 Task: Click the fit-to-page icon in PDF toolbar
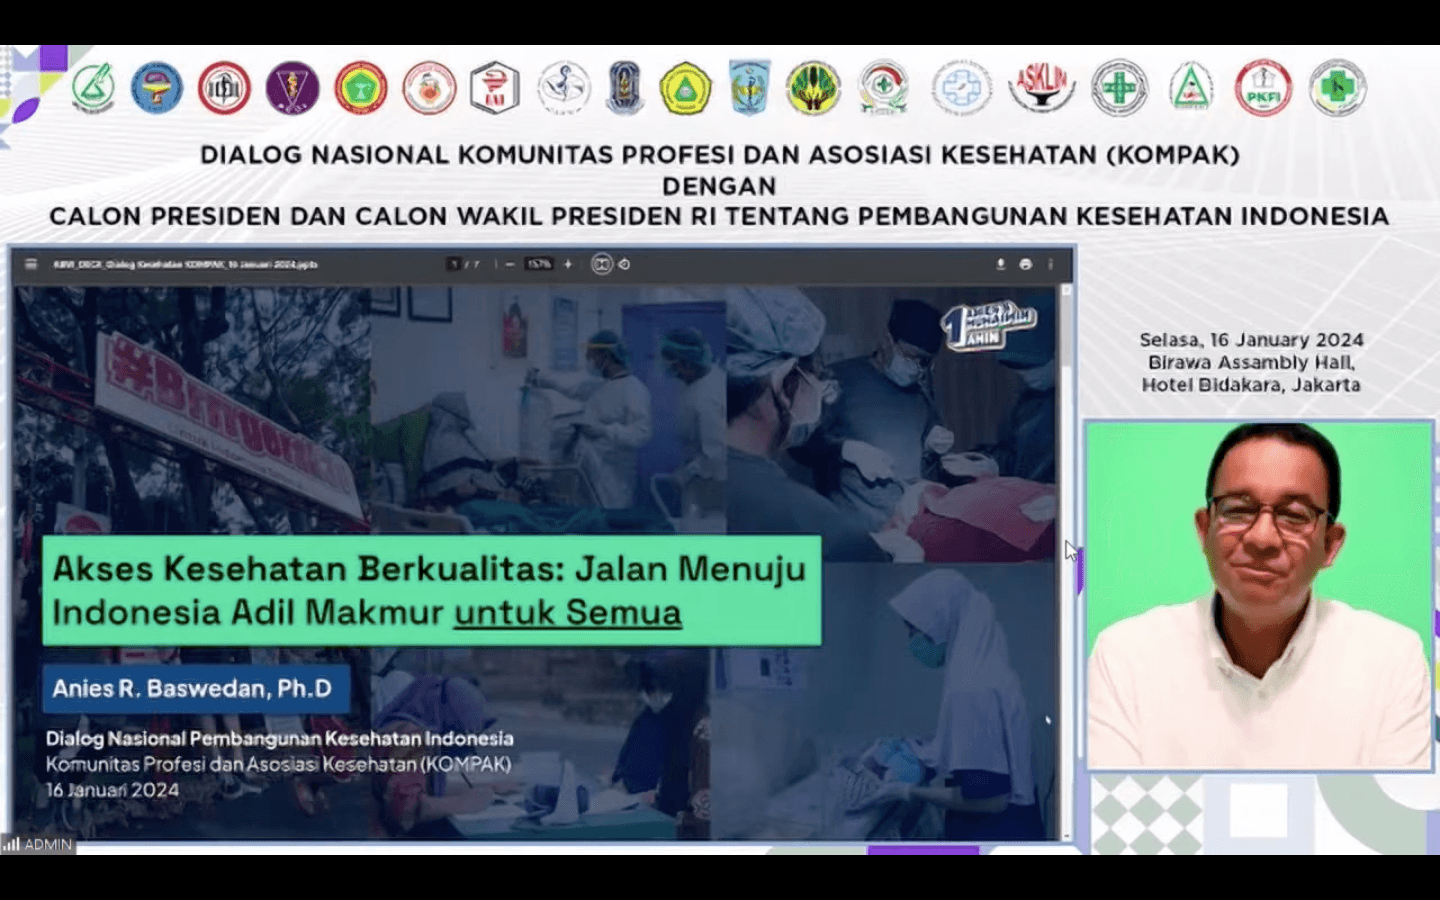[601, 264]
